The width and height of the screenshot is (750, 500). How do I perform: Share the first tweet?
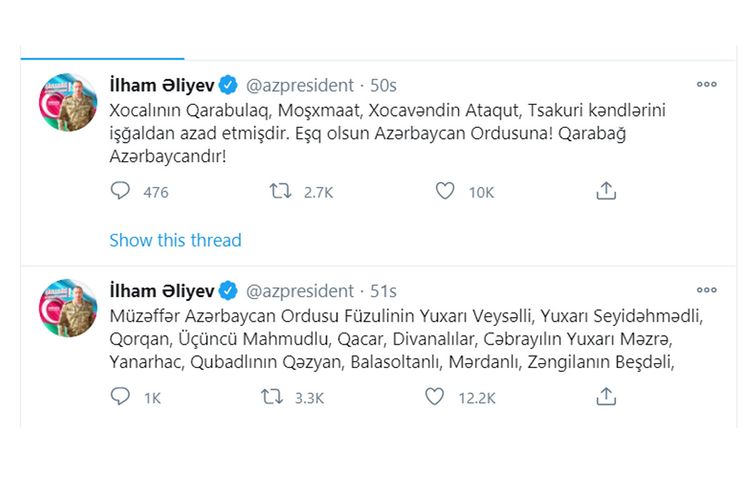[605, 191]
